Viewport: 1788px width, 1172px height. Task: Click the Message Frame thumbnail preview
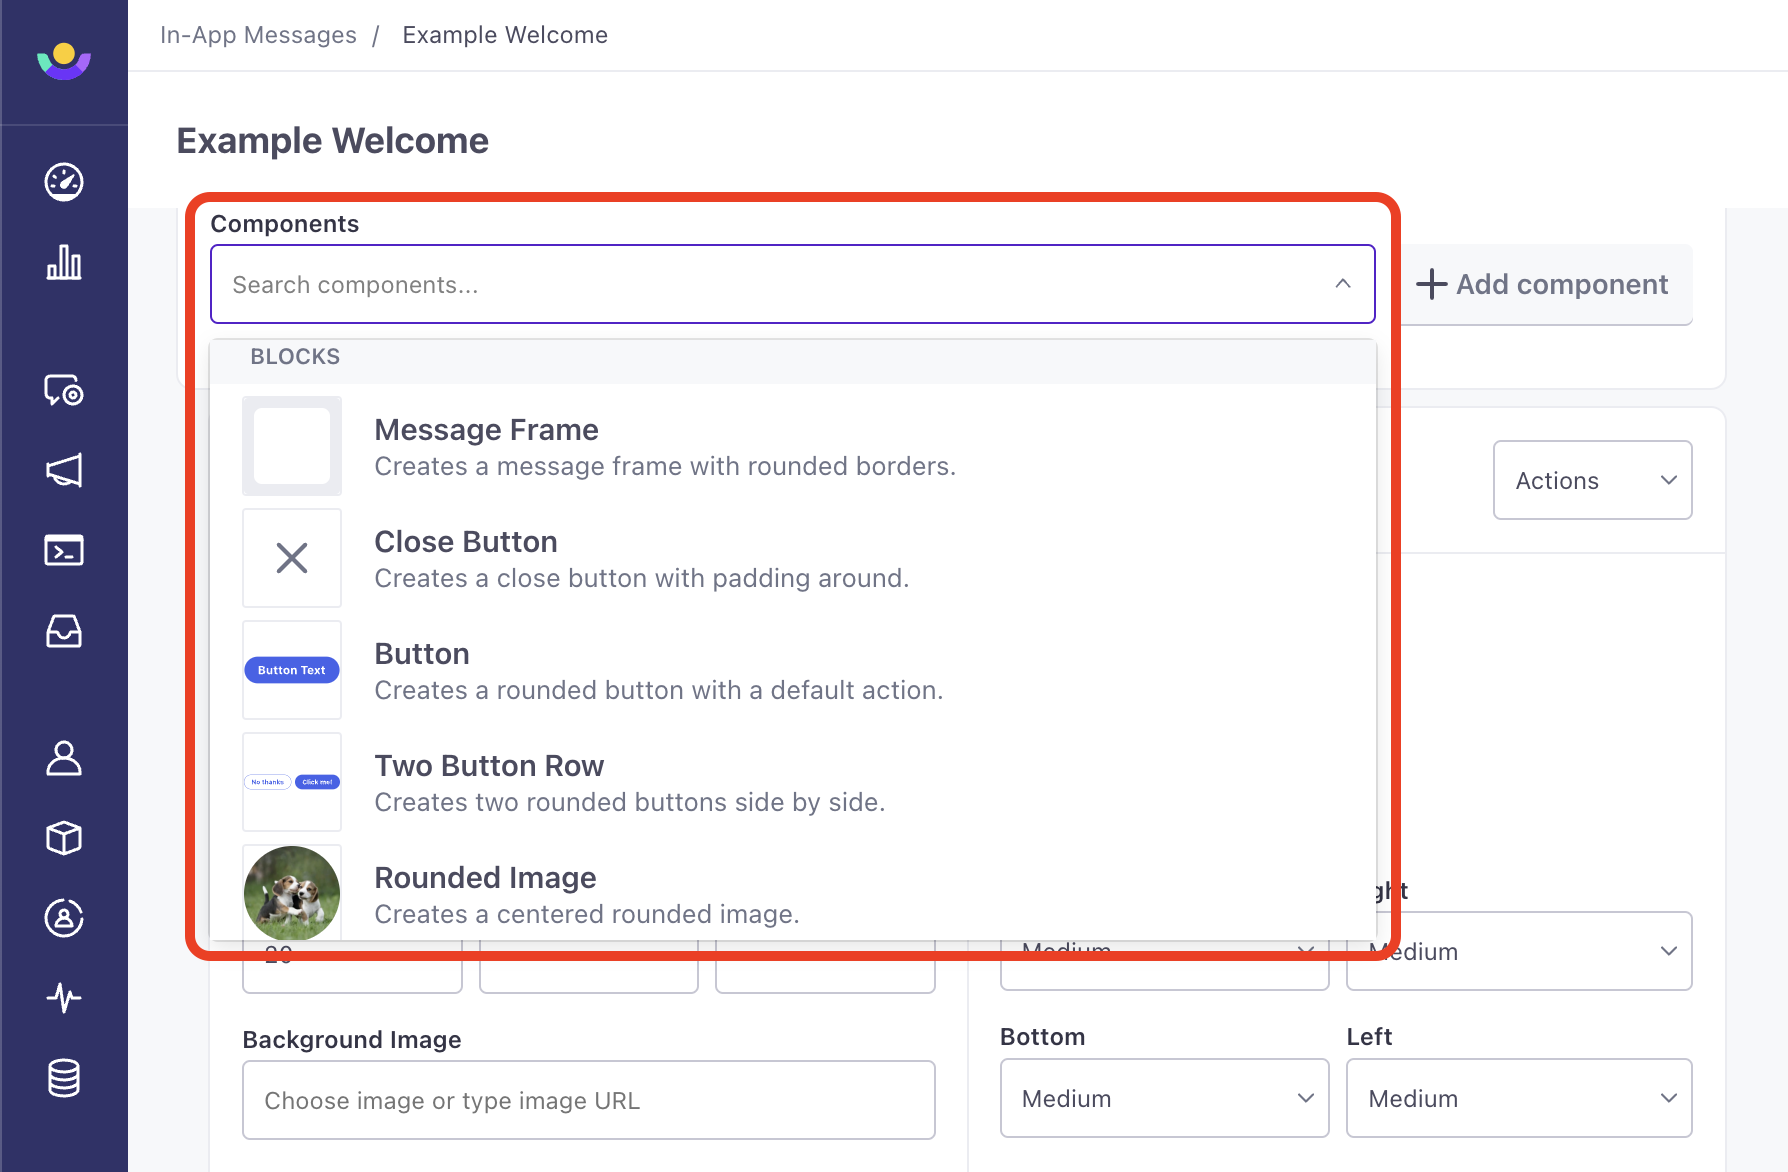(x=292, y=446)
